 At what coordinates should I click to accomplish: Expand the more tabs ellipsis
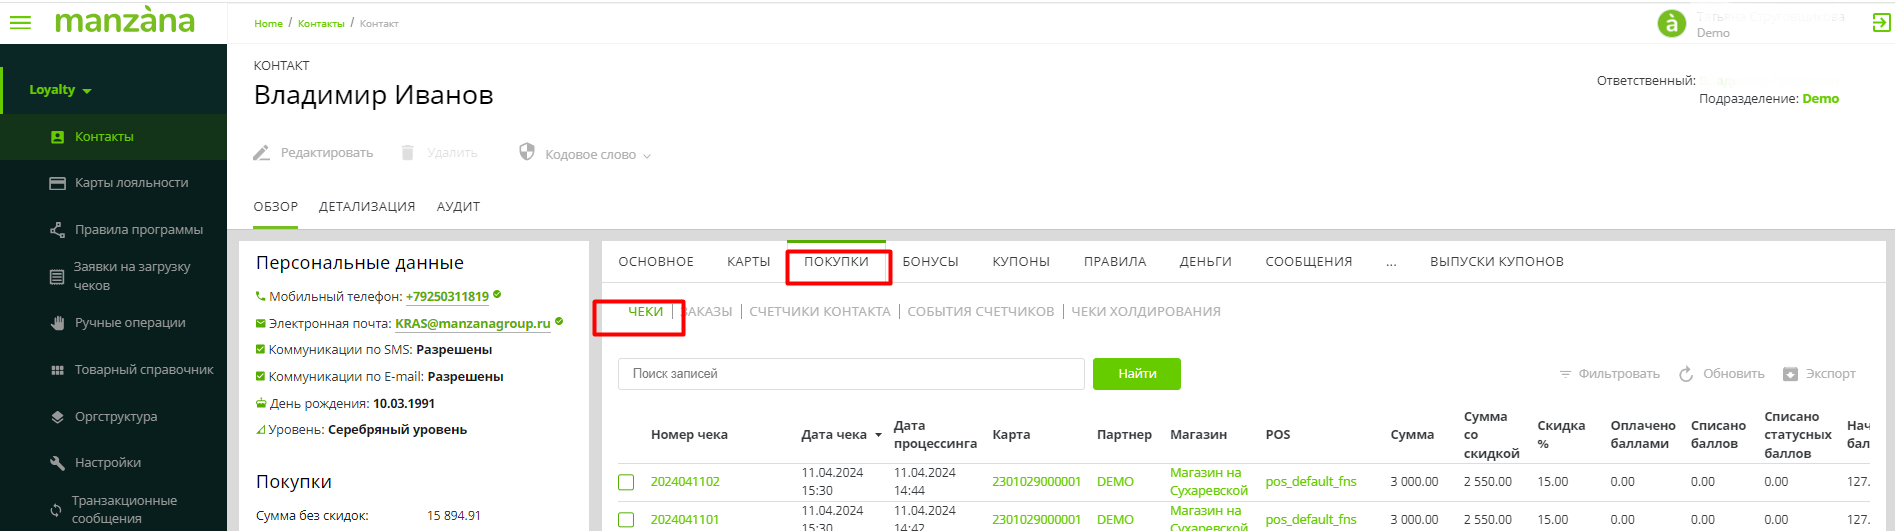click(1391, 262)
